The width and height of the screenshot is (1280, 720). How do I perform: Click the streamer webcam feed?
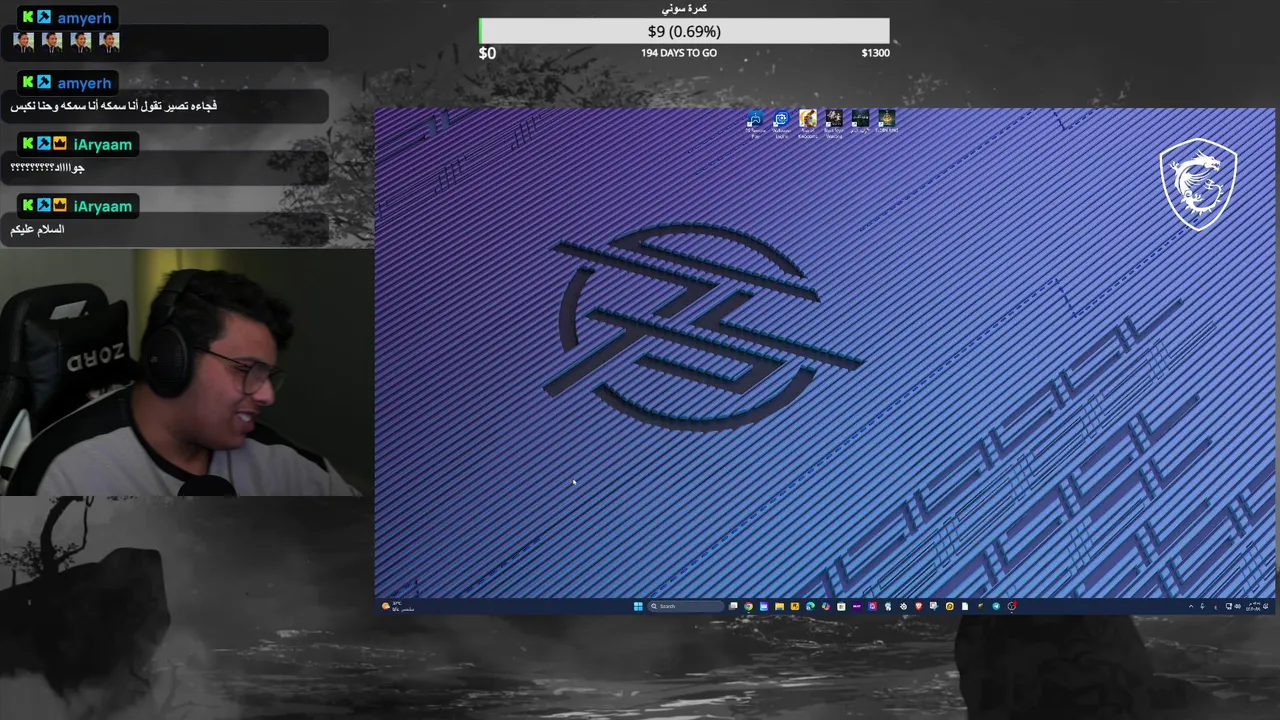[187, 372]
